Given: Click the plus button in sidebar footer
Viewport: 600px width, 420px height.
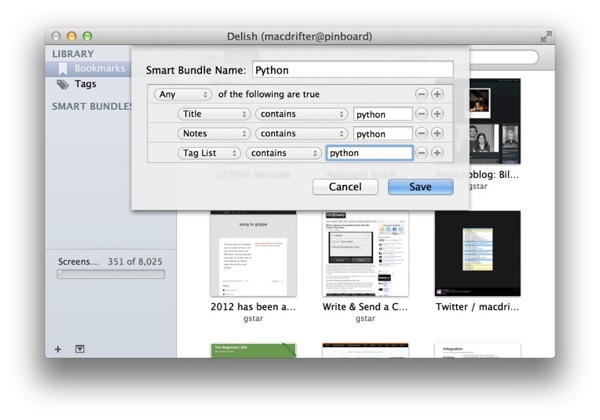Looking at the screenshot, I should [x=58, y=349].
